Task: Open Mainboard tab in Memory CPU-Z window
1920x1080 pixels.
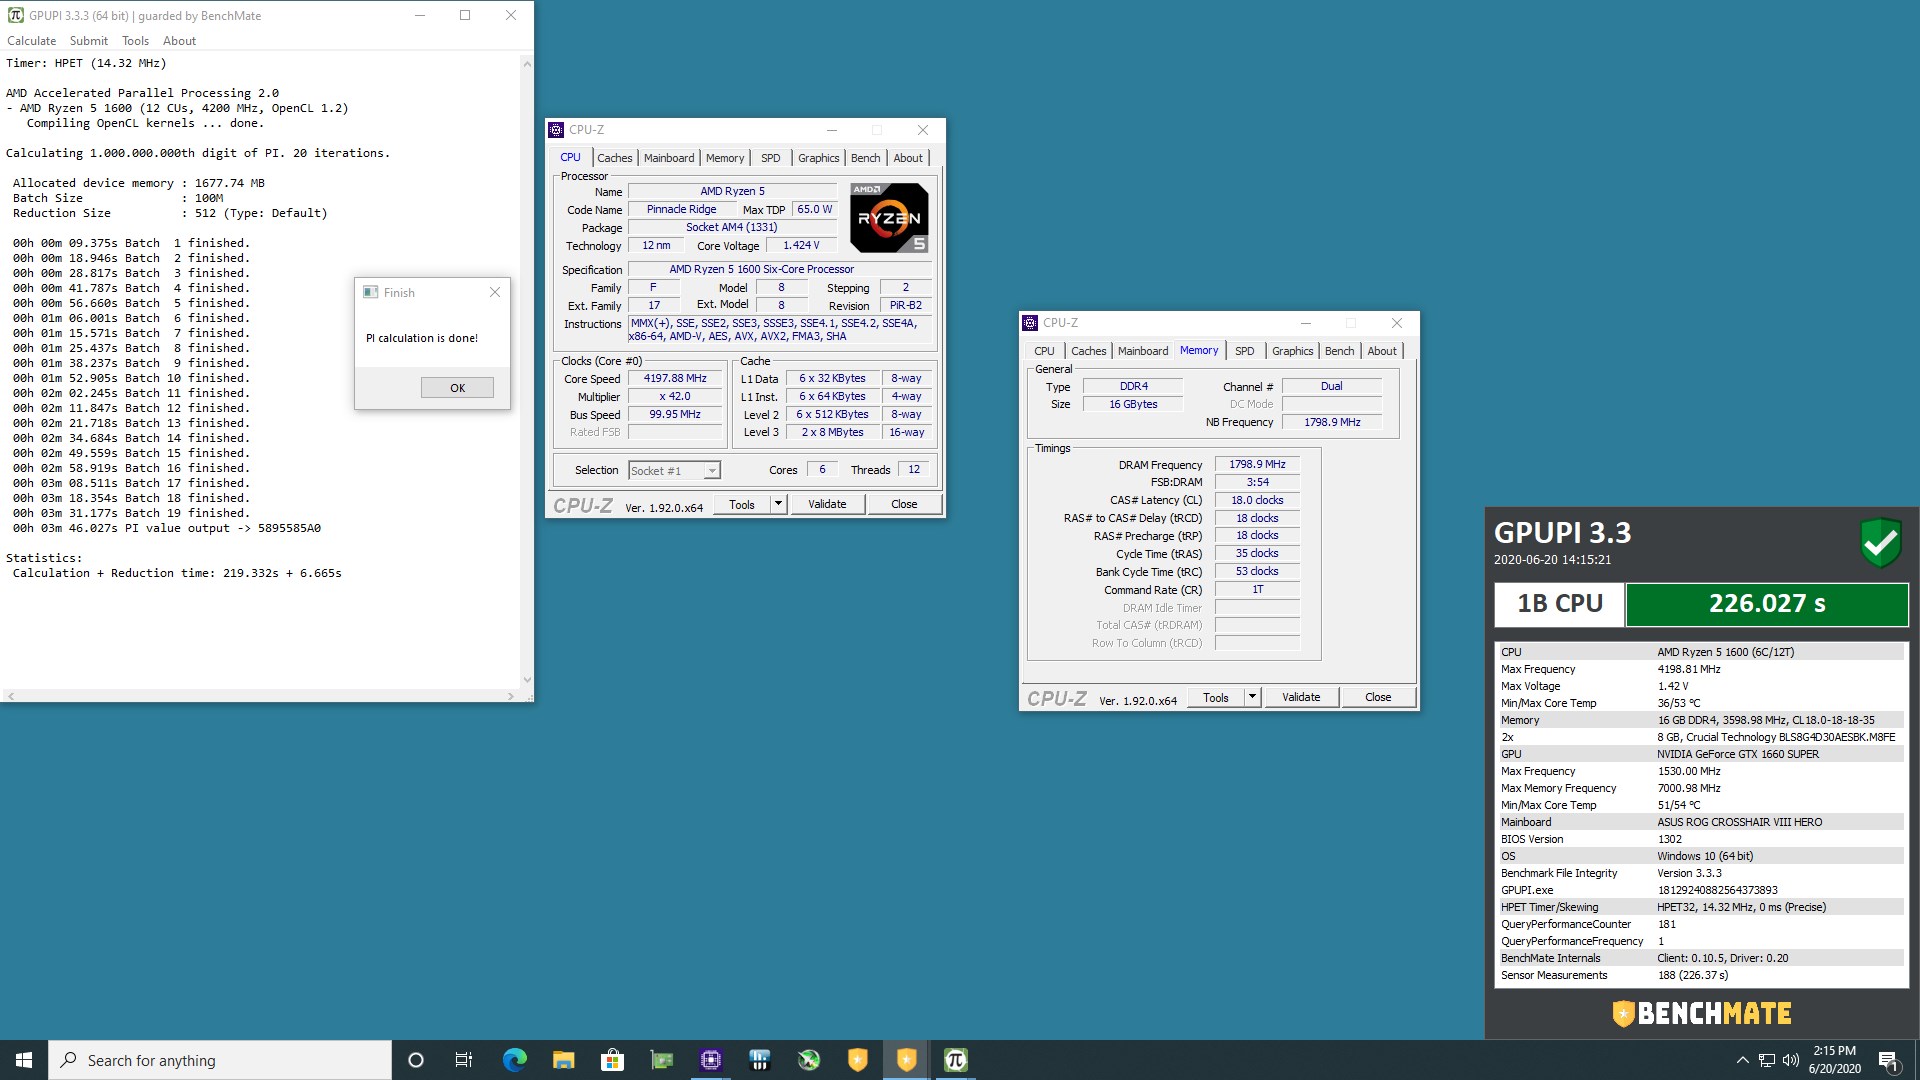Action: click(x=1143, y=351)
